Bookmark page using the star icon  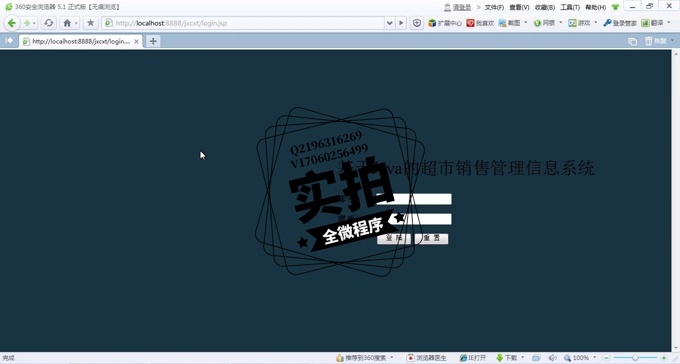point(90,23)
